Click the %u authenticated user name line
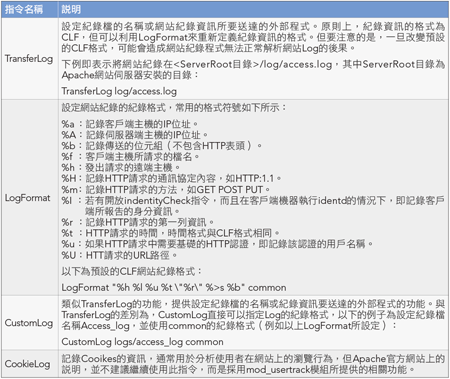 point(217,244)
